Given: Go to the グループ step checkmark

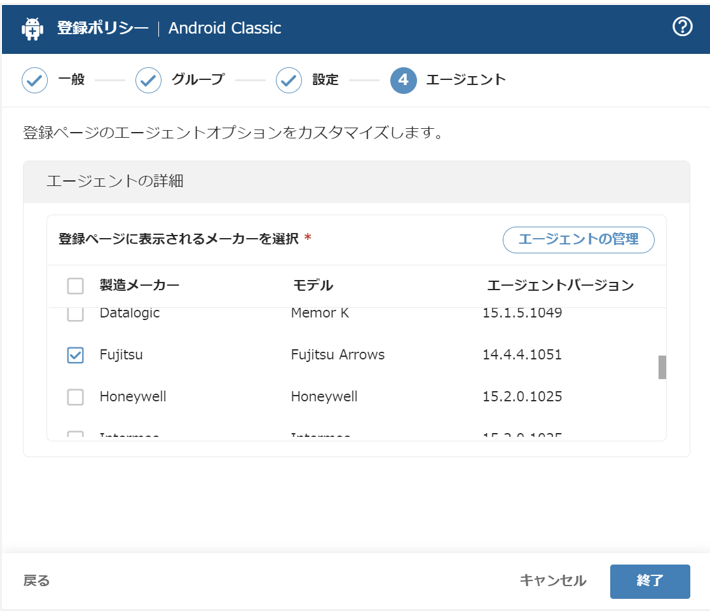Looking at the screenshot, I should [148, 80].
